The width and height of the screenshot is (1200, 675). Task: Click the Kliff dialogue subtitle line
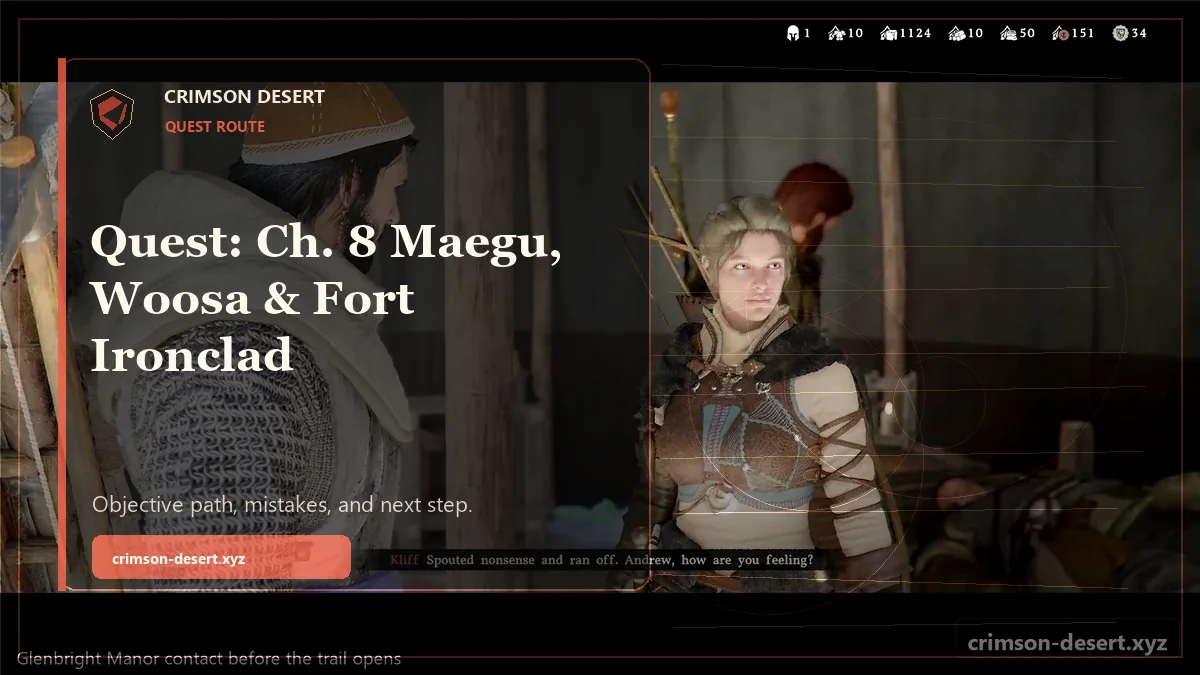point(601,560)
